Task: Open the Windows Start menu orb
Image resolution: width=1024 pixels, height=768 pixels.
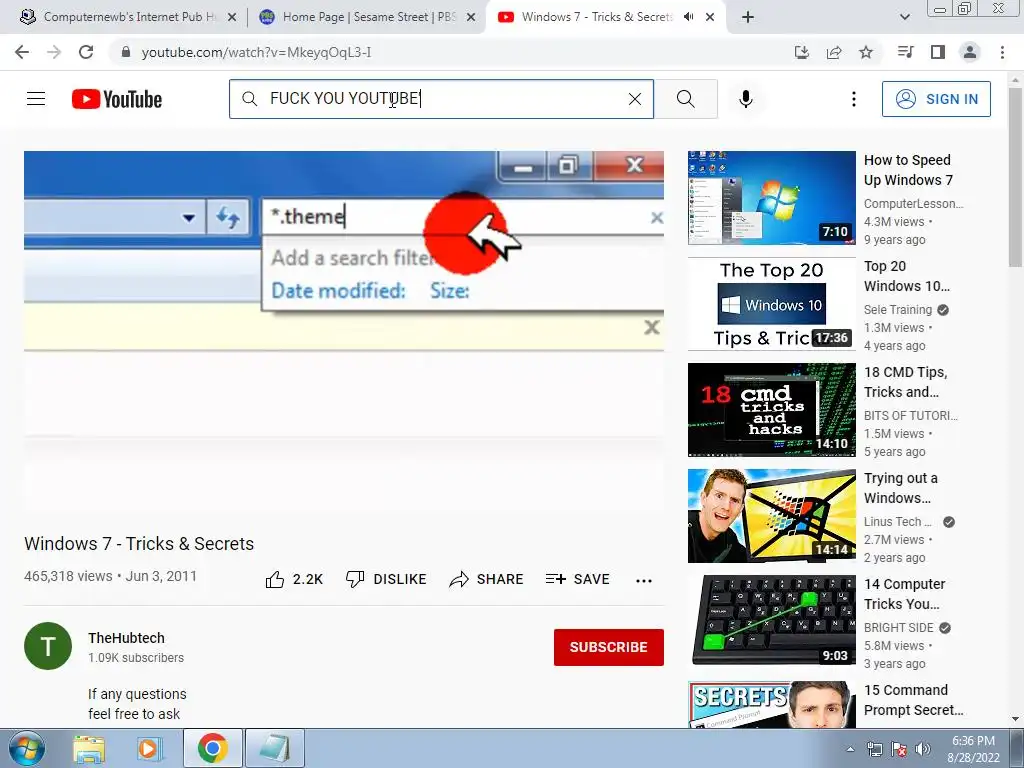Action: 27,748
